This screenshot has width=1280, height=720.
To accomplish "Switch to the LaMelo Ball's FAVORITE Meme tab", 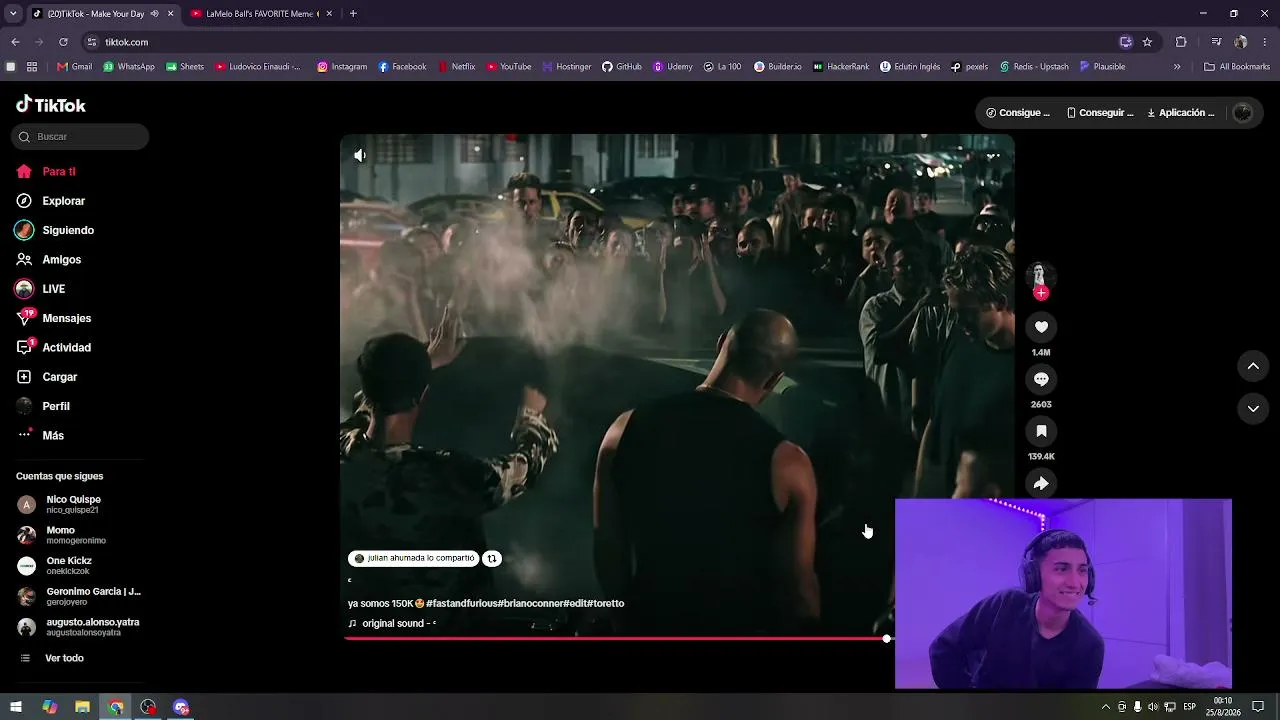I will coord(261,14).
